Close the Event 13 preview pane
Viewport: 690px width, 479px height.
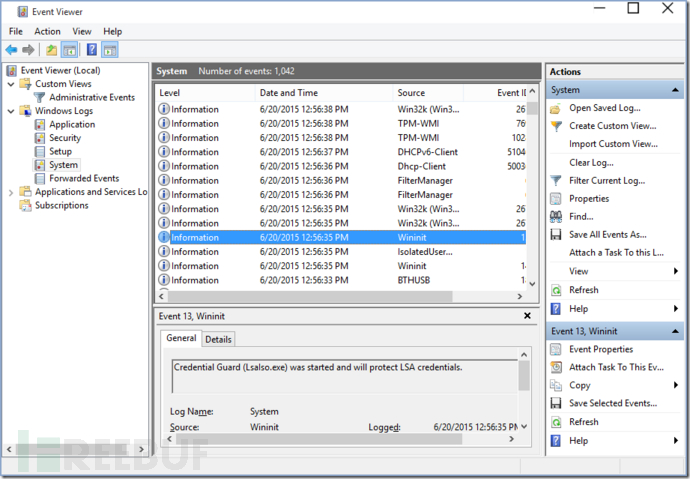click(x=527, y=316)
